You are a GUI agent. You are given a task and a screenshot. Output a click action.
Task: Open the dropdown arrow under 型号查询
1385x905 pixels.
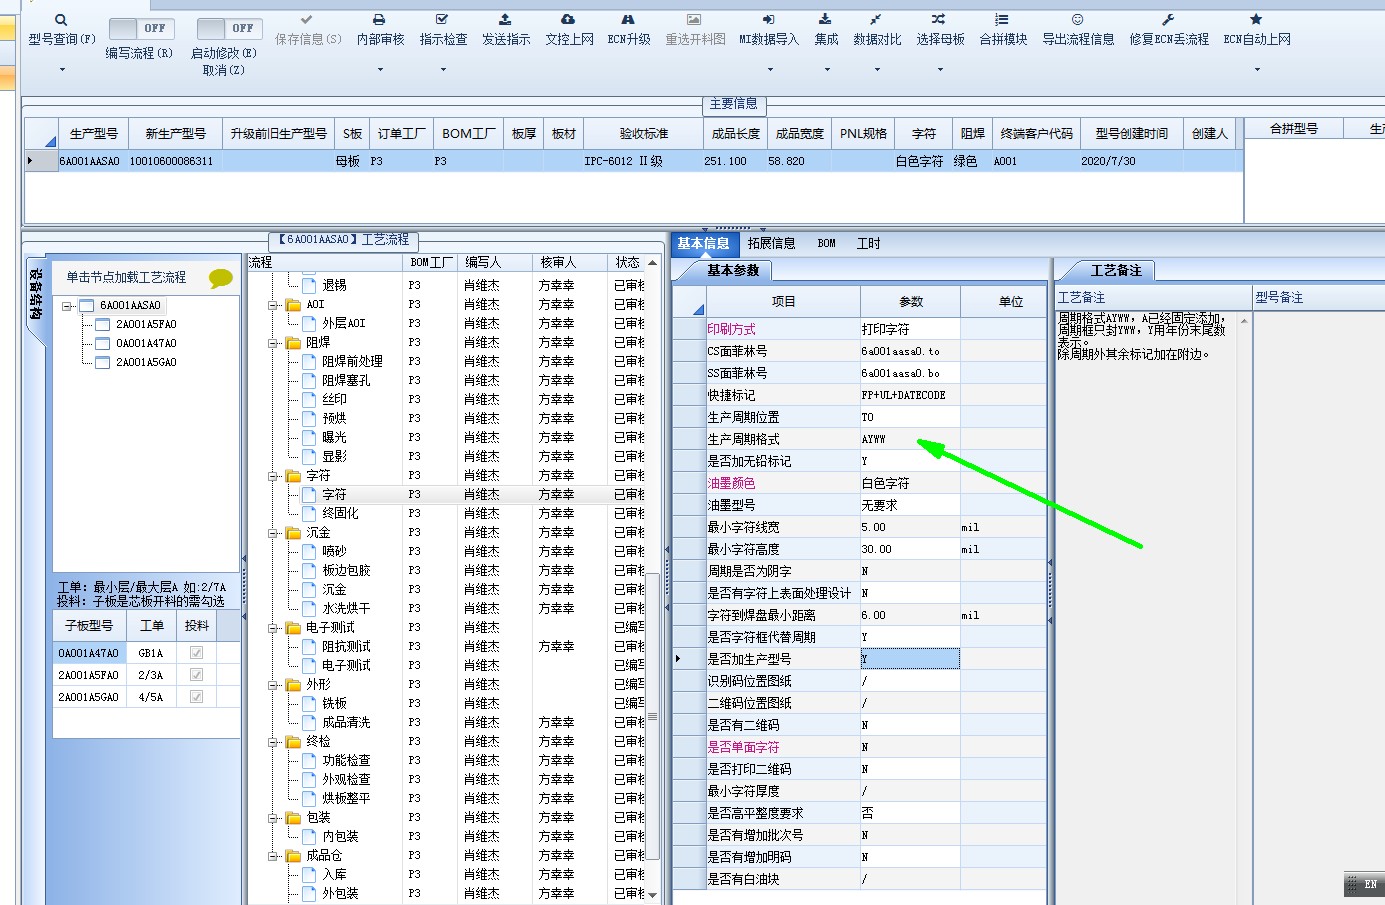point(62,70)
